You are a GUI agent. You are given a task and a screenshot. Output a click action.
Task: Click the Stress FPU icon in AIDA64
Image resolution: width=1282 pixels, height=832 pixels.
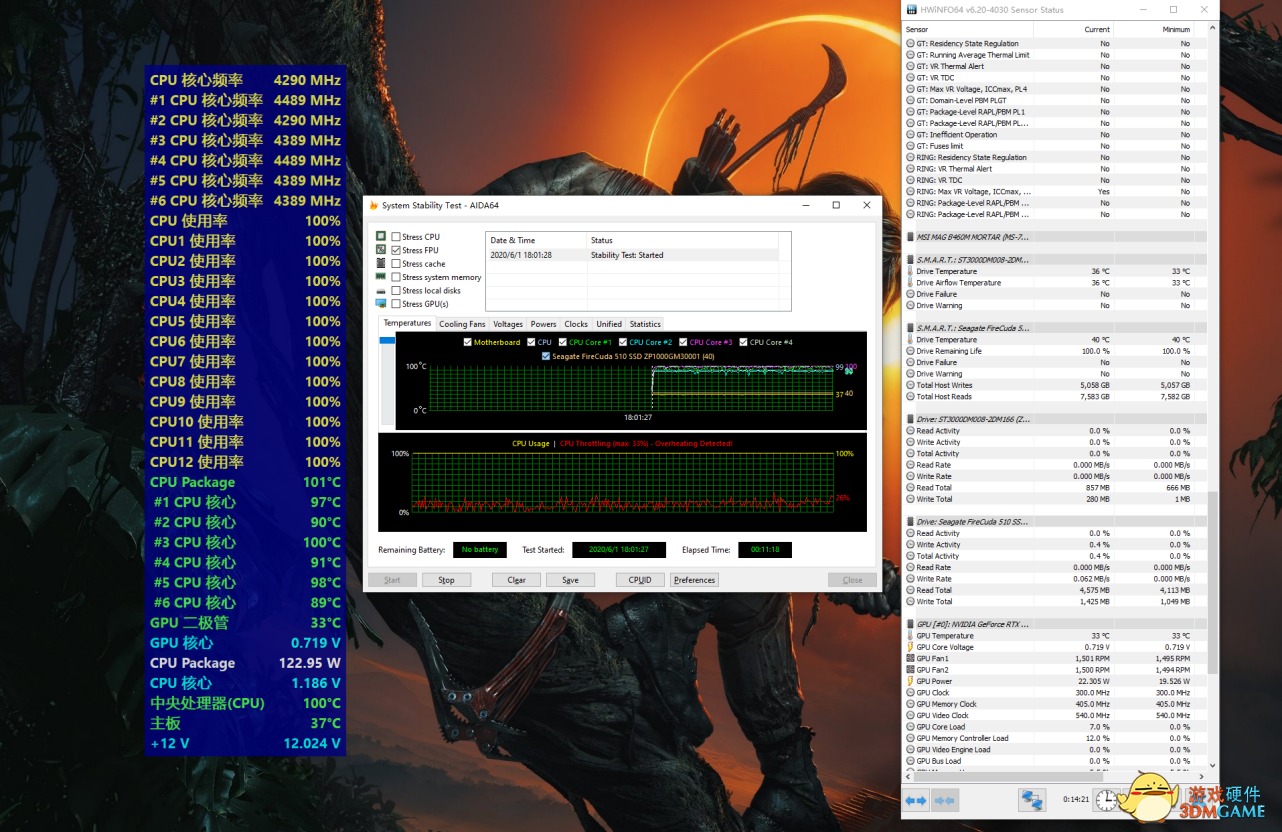click(381, 250)
